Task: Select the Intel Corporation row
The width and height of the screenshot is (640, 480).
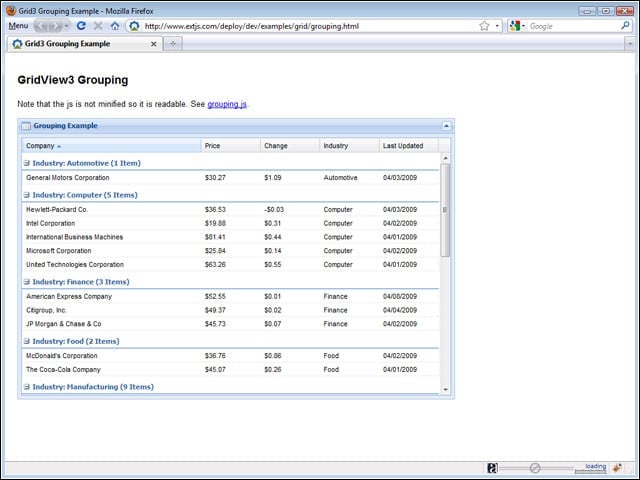Action: coord(231,223)
